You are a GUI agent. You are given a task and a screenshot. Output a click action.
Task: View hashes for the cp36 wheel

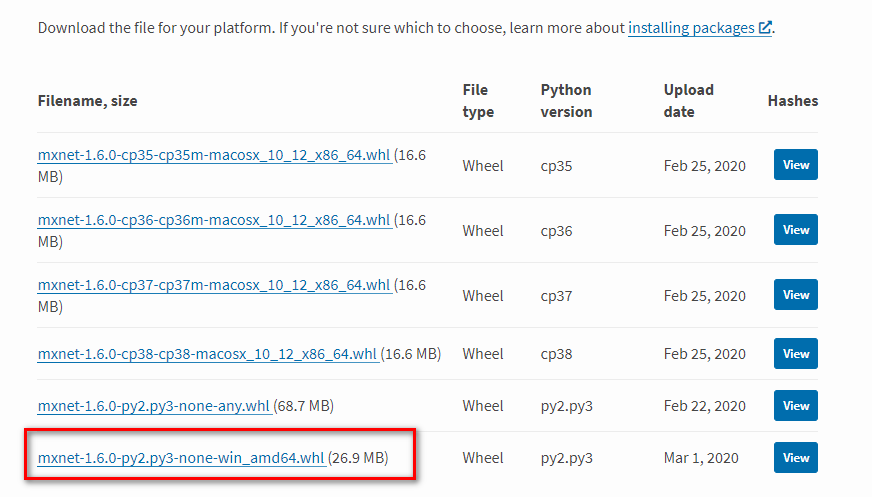tap(796, 230)
